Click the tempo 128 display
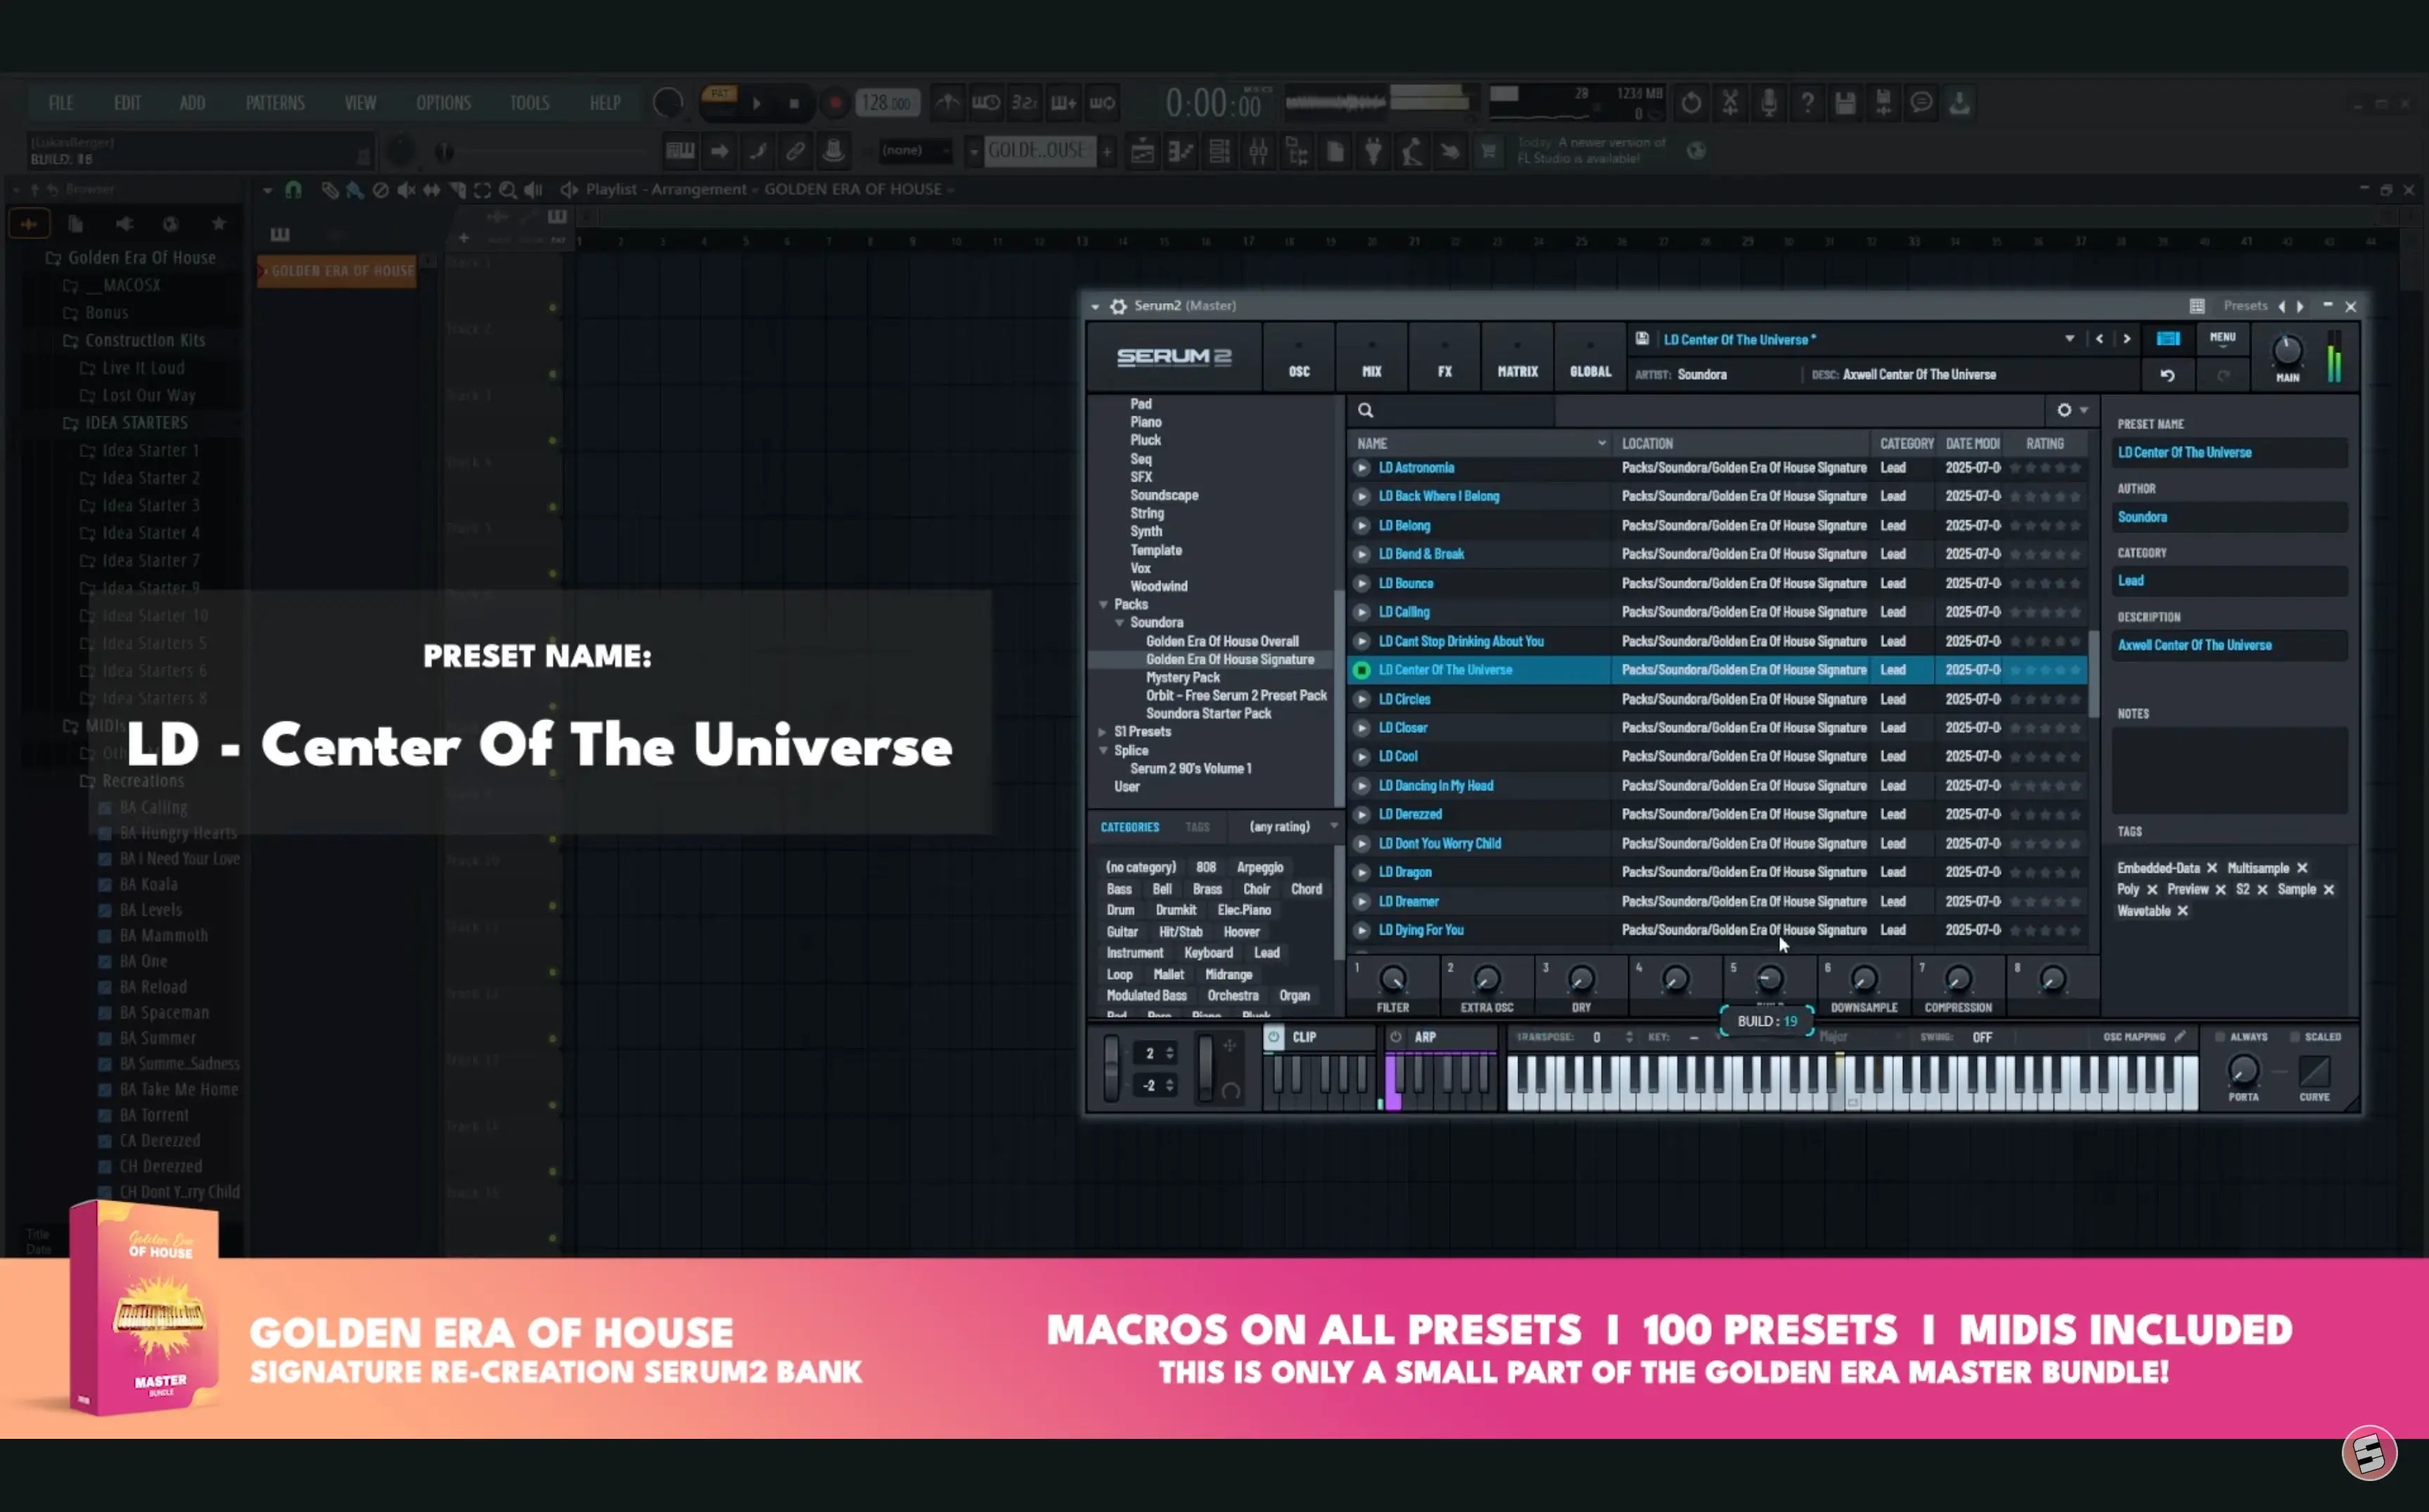Image resolution: width=2429 pixels, height=1512 pixels. coord(887,103)
